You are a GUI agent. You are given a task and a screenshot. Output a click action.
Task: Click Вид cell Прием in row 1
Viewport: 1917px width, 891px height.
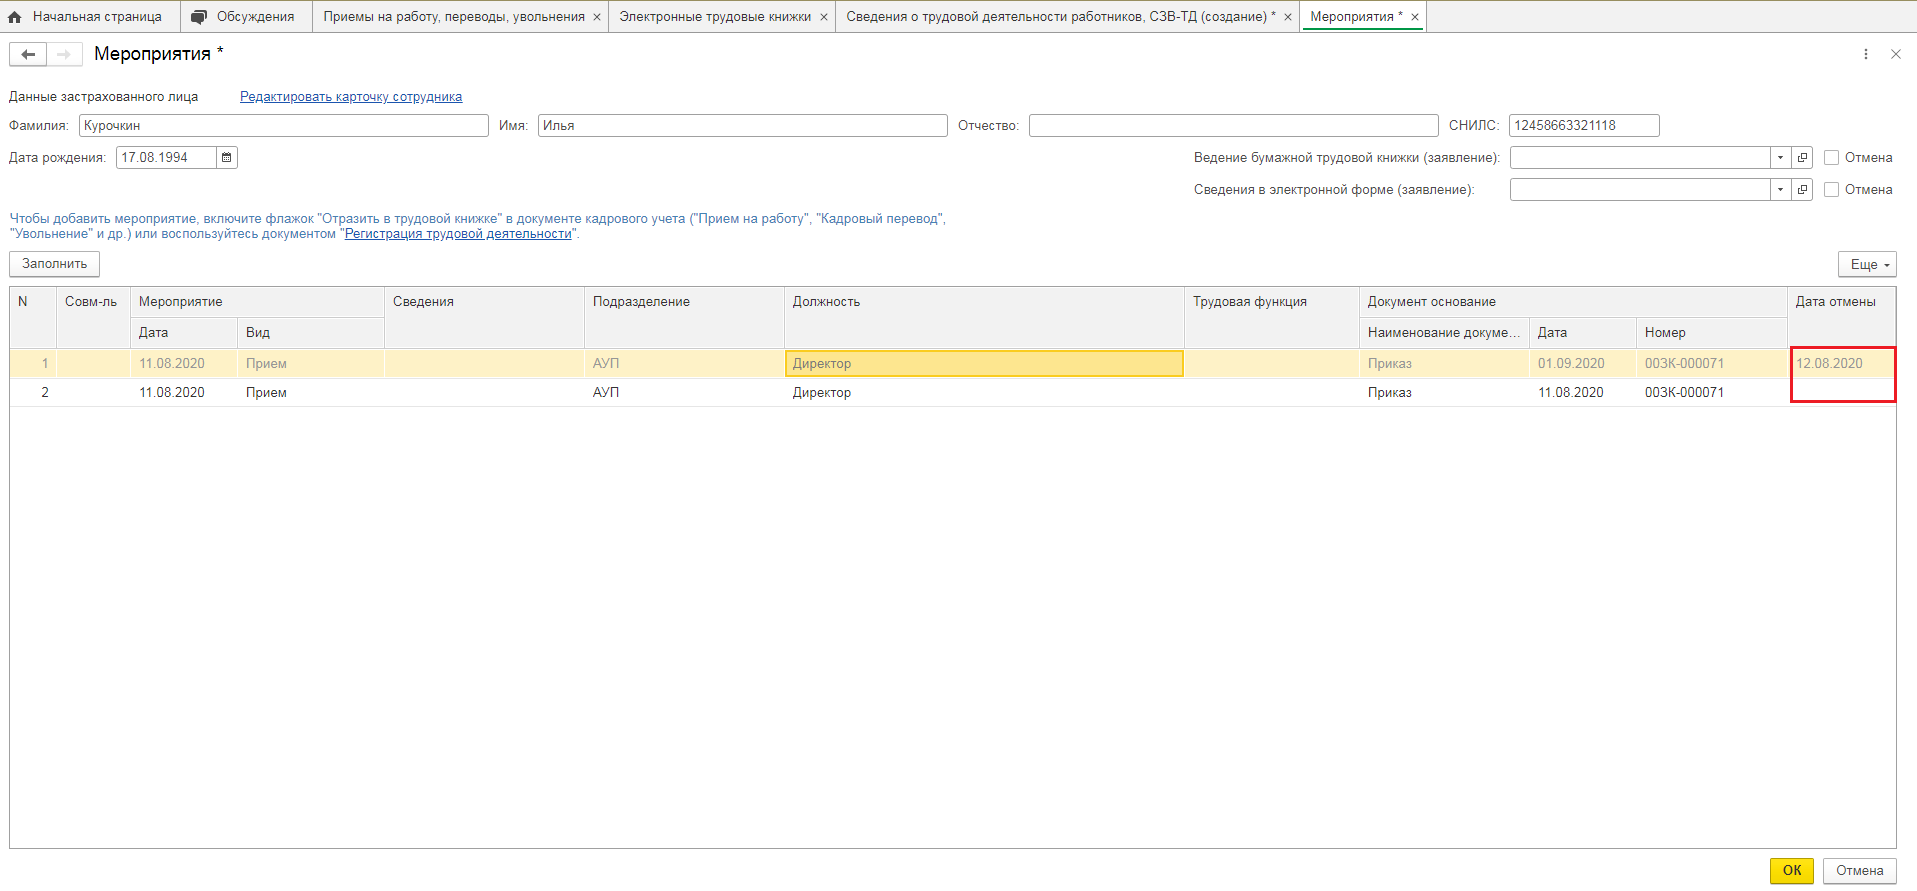point(310,363)
